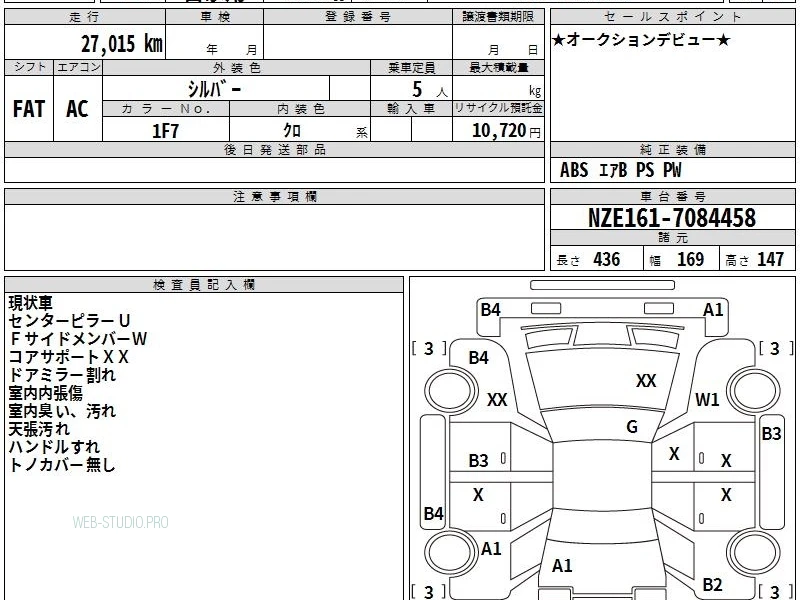Click the chassis number NZE161-7084458
Screen dimensions: 800x600
pyautogui.click(x=672, y=218)
